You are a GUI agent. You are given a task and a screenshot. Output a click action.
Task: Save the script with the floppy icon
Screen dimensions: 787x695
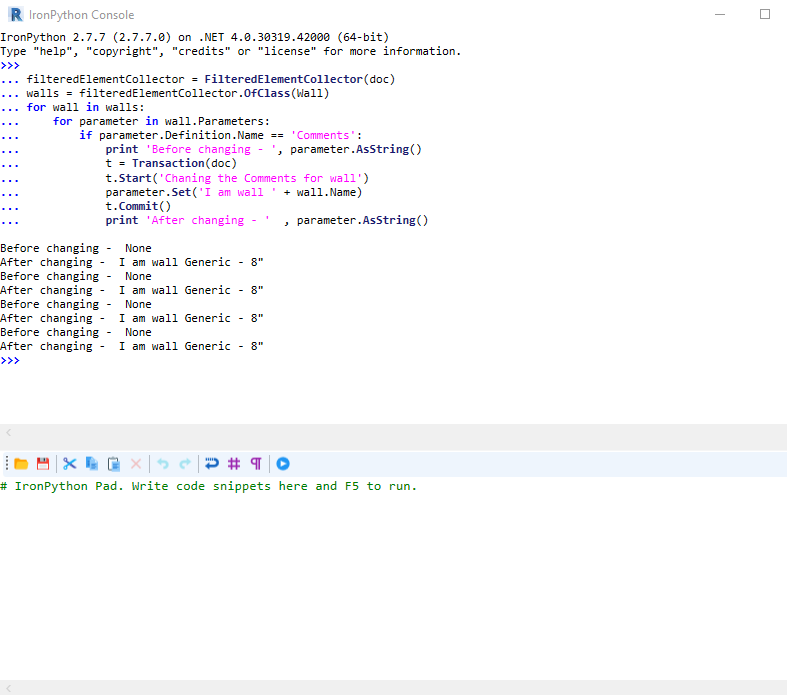click(x=43, y=464)
